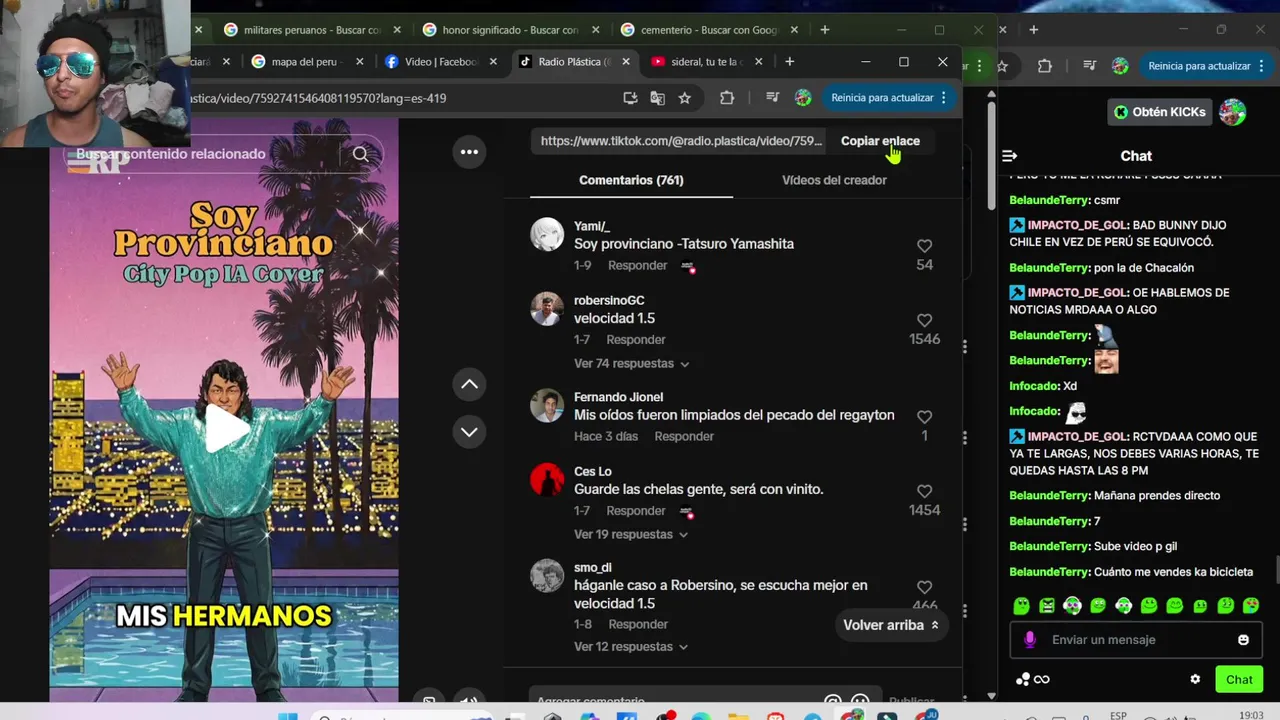Go to previous video with up arrow

[469, 384]
